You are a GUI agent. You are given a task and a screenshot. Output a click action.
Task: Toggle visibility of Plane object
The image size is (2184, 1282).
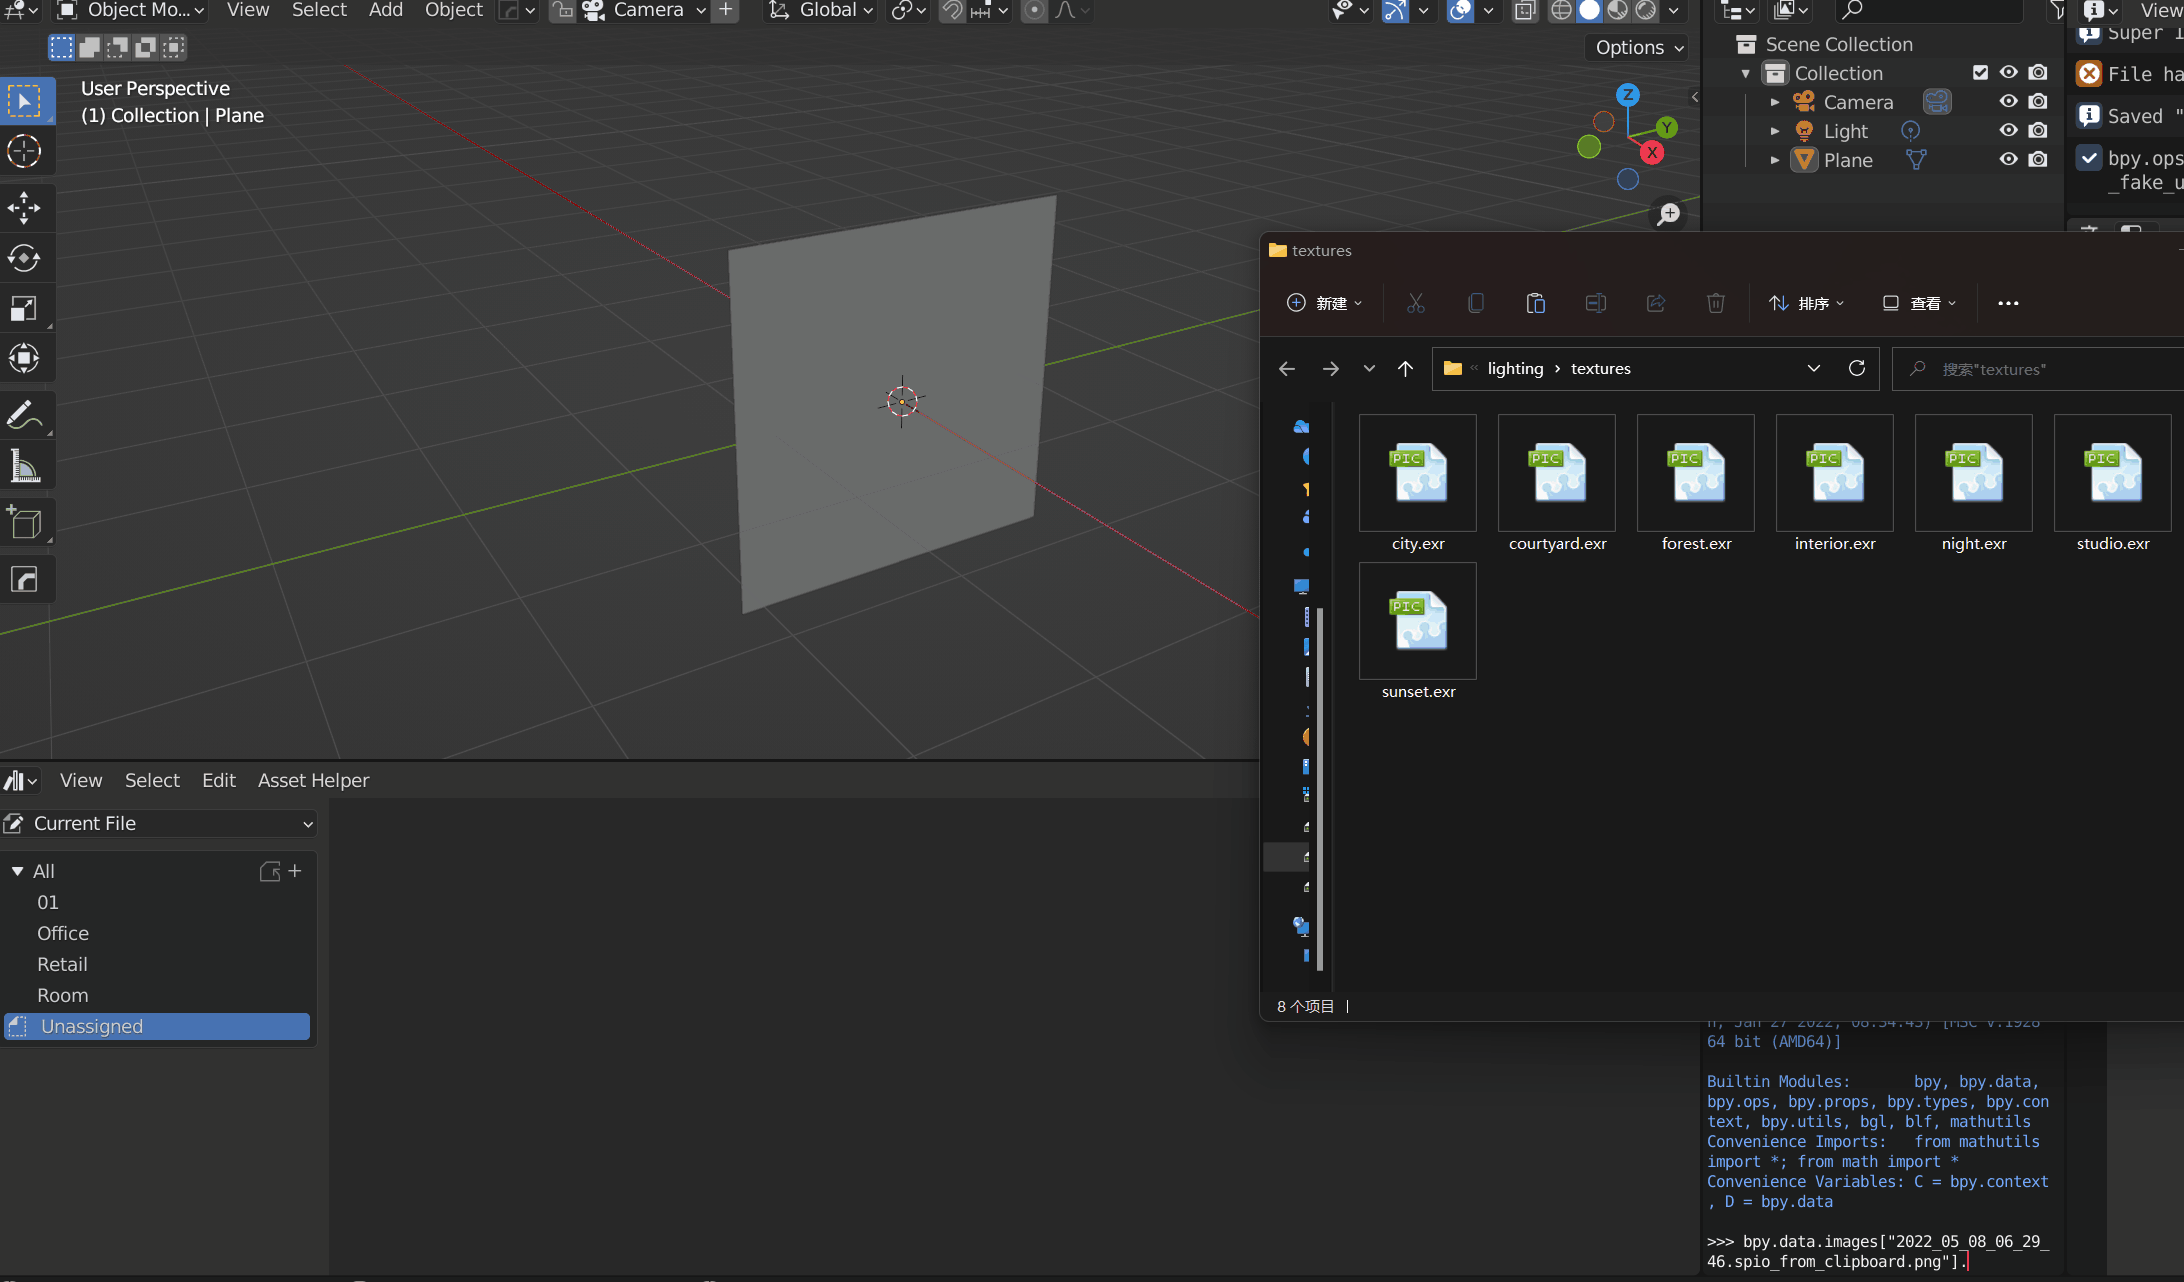[2012, 160]
